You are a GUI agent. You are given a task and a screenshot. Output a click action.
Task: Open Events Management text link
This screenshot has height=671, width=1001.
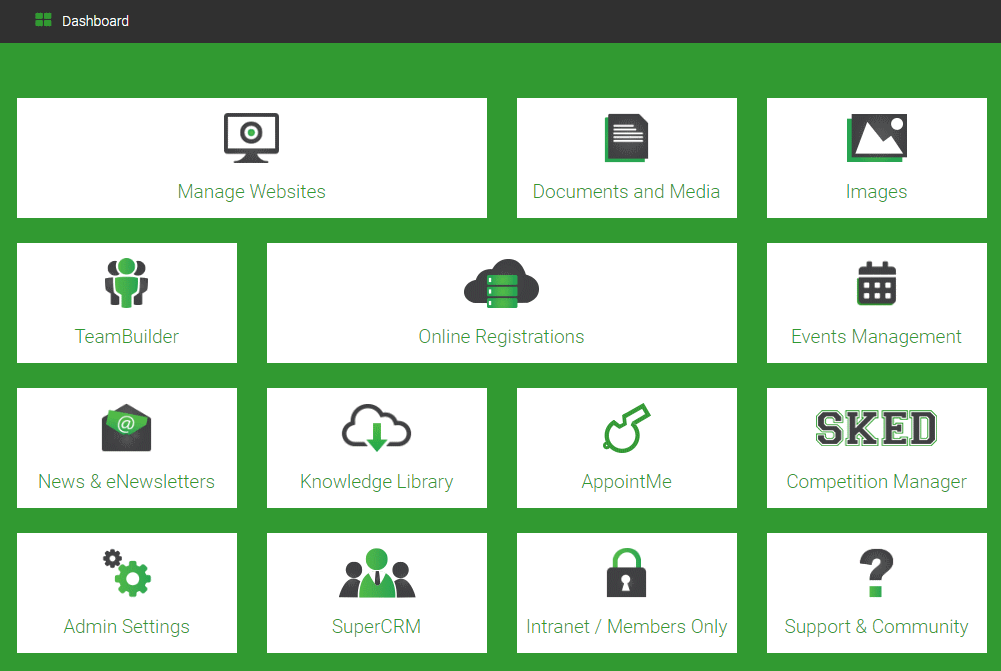877,336
